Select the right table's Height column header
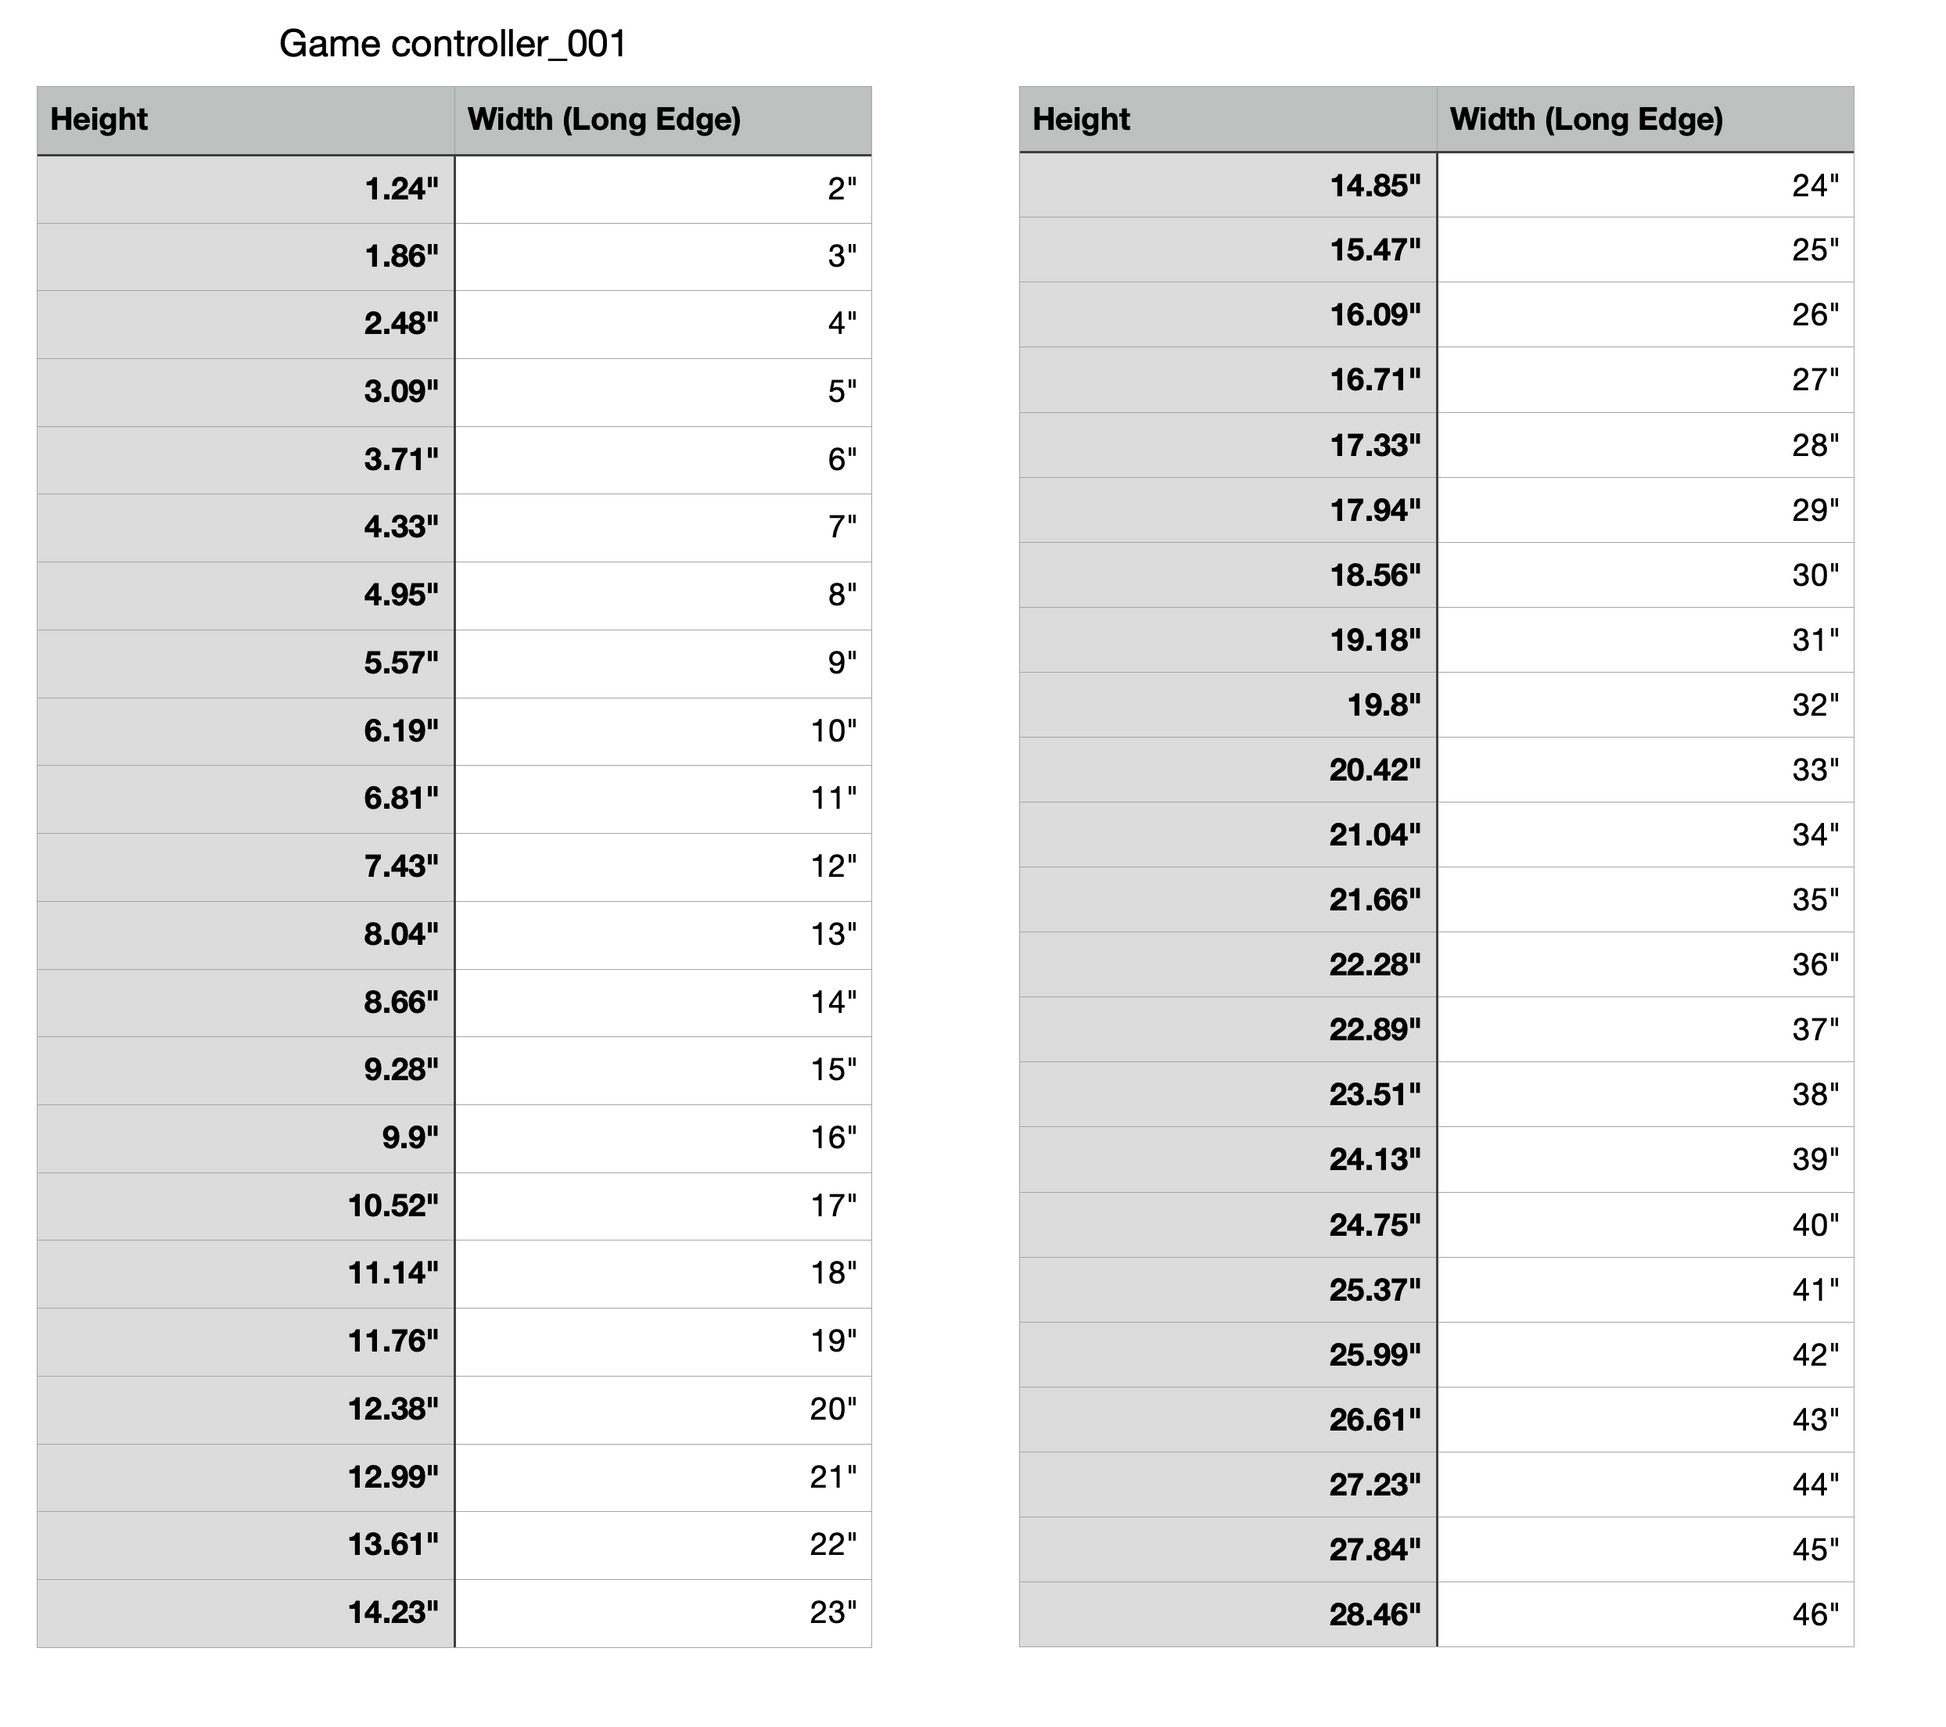1946x1727 pixels. [x=1227, y=120]
